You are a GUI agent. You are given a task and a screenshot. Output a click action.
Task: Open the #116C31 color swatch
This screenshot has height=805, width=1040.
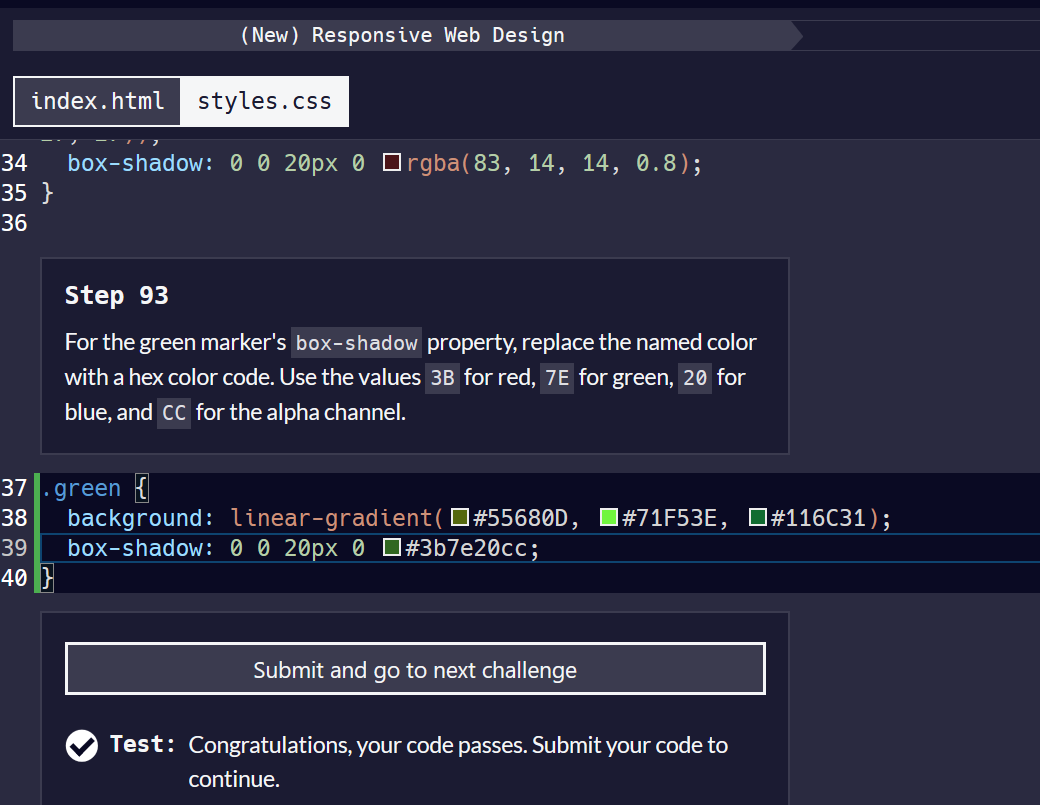point(757,517)
